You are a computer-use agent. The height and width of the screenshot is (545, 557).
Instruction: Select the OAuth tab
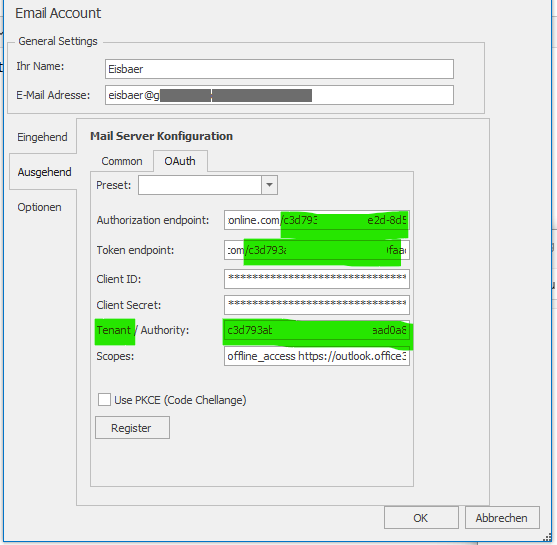[180, 161]
